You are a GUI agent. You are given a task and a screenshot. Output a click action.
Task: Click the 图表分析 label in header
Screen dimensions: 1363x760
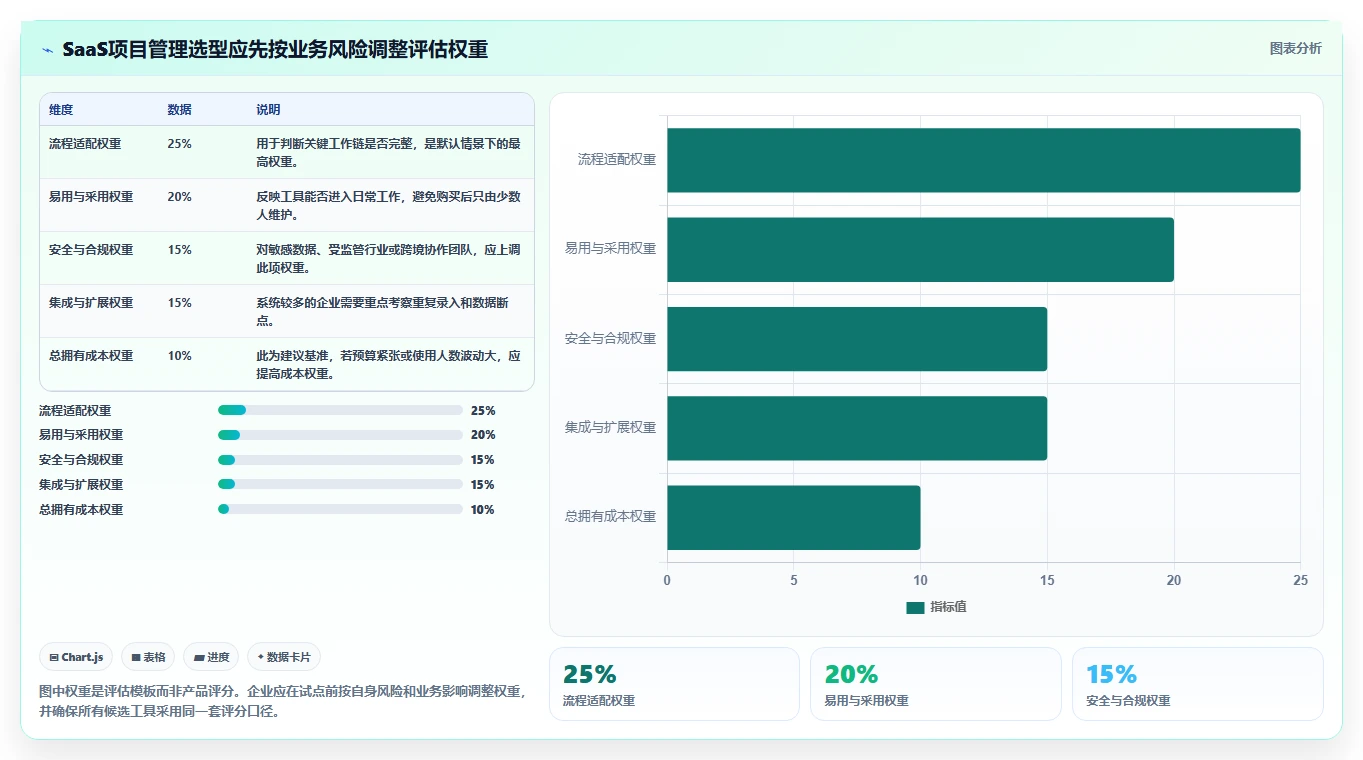pyautogui.click(x=1295, y=48)
